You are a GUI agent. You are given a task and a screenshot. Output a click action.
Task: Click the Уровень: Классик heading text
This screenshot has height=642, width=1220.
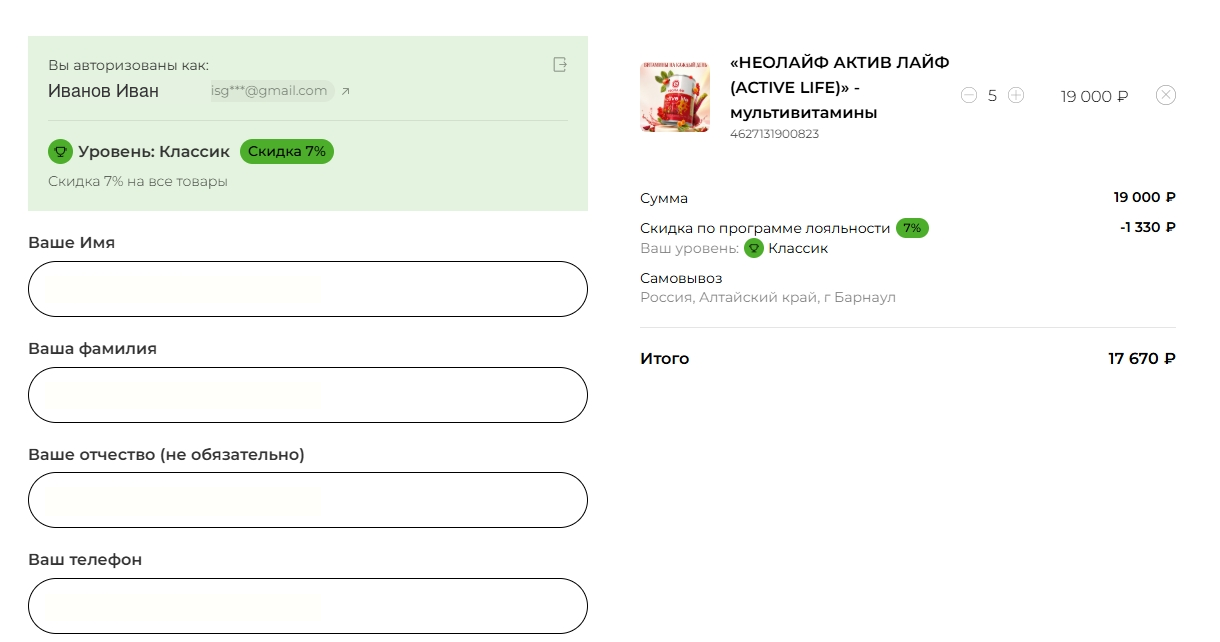pyautogui.click(x=154, y=152)
